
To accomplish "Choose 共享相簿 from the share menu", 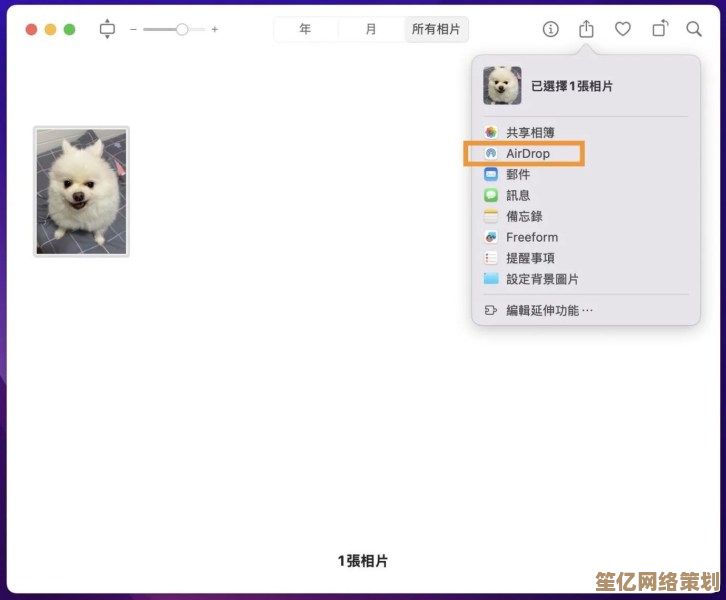I will (x=530, y=132).
